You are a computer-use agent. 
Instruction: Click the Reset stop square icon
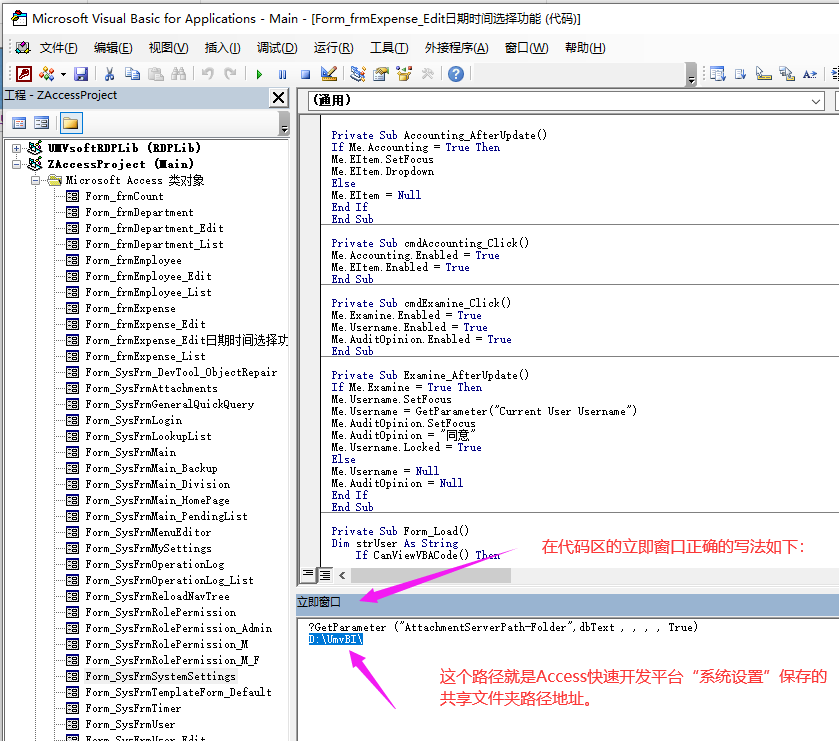coord(306,74)
